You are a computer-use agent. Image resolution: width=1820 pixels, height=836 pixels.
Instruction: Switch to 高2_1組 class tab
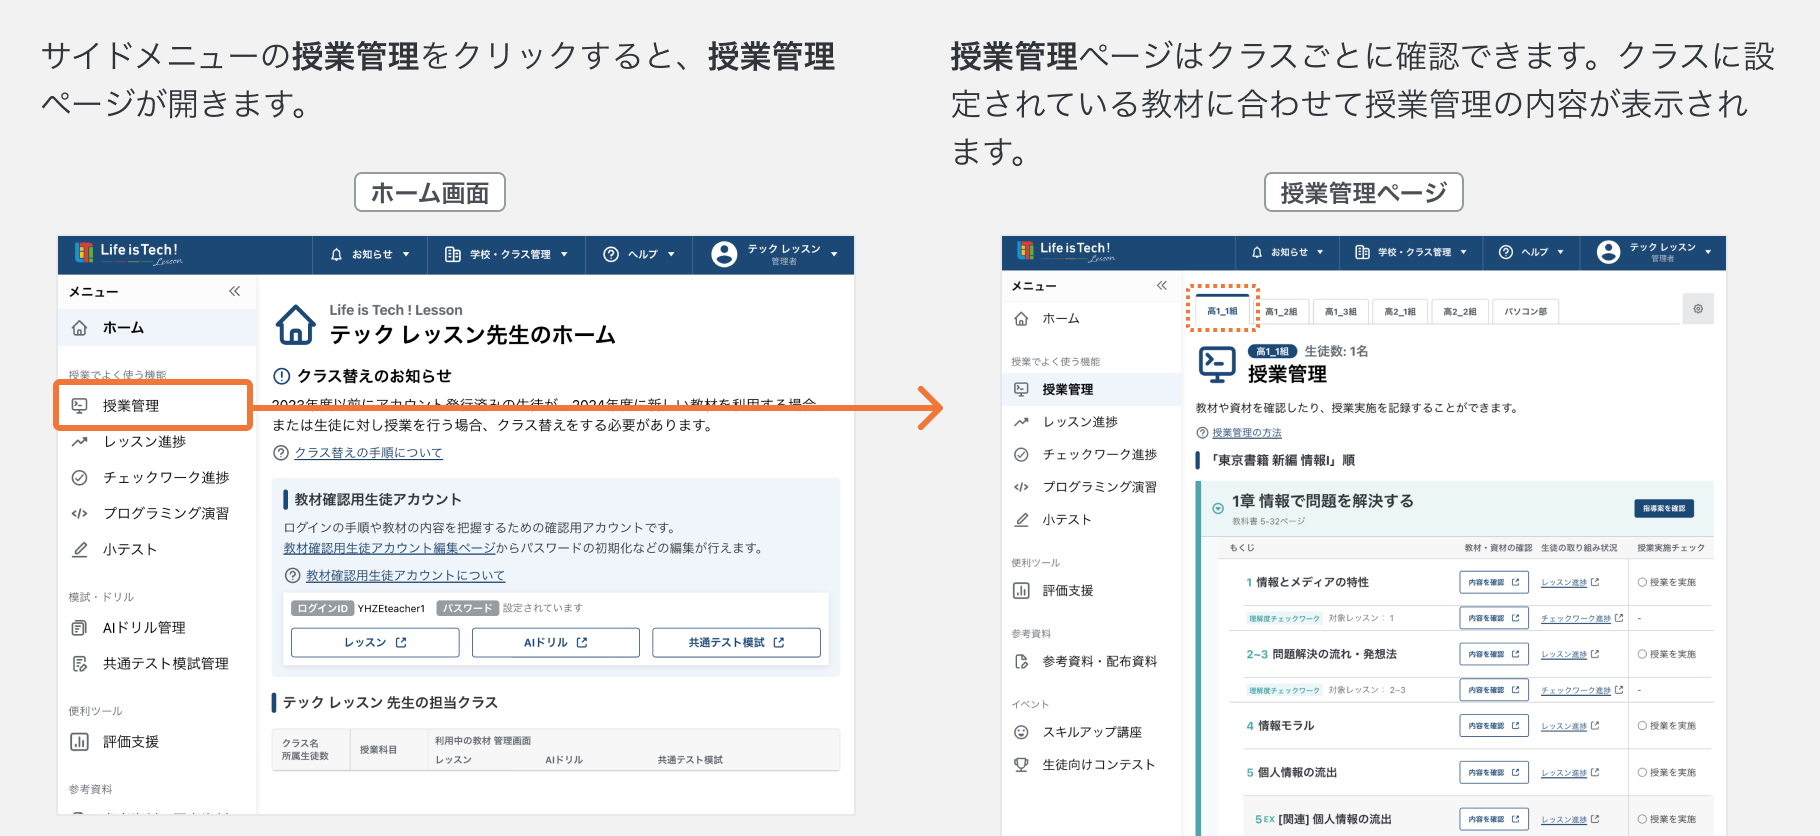click(x=1400, y=311)
